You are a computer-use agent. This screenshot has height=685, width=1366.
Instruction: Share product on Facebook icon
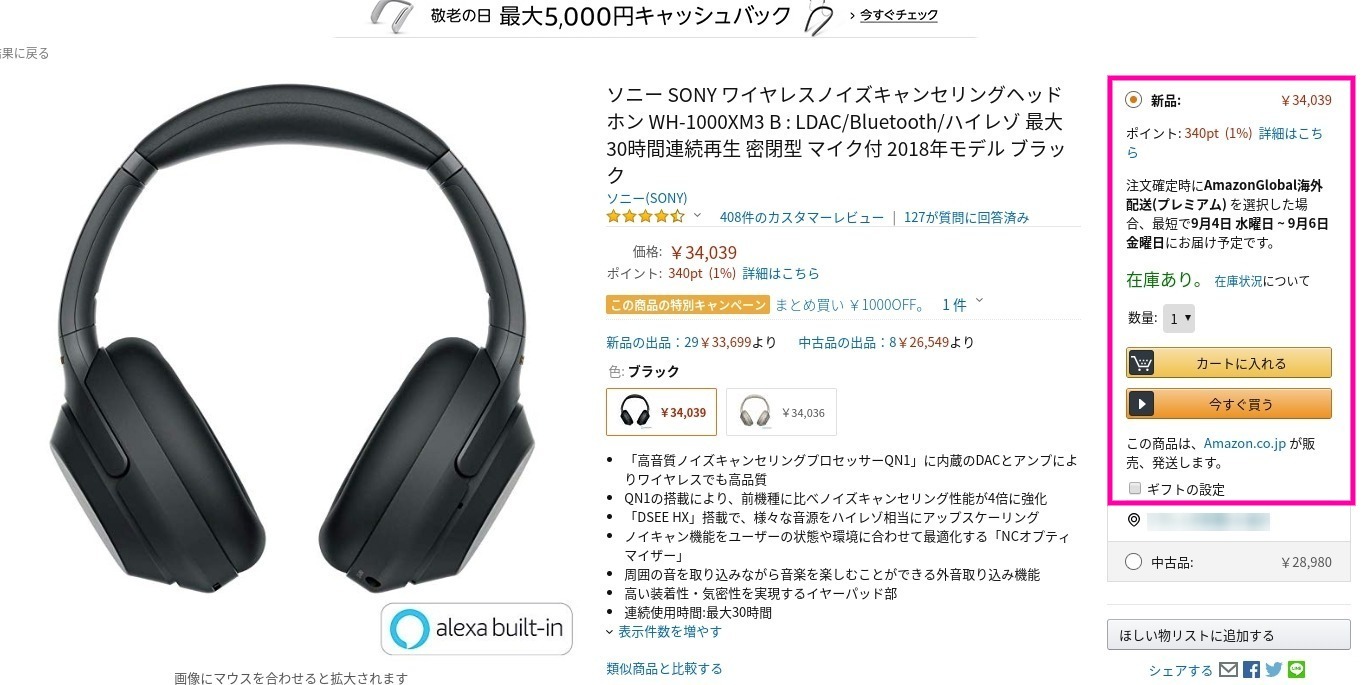(1251, 670)
